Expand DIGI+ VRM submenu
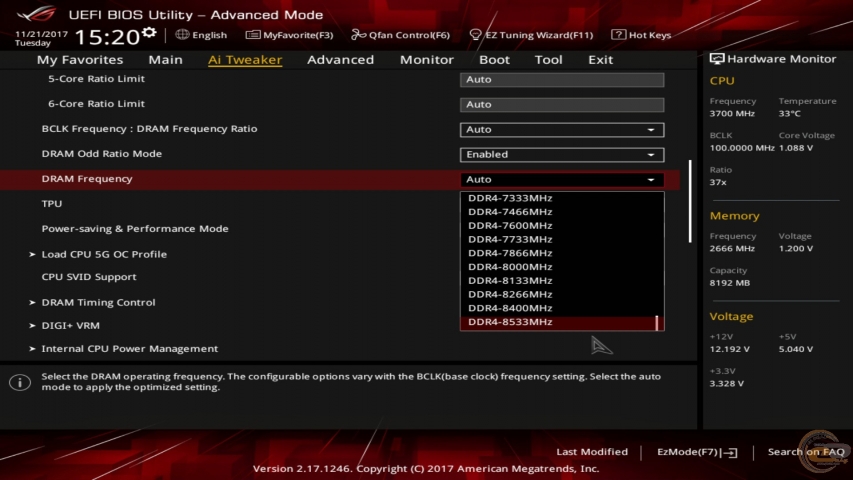The width and height of the screenshot is (853, 480). pos(70,325)
